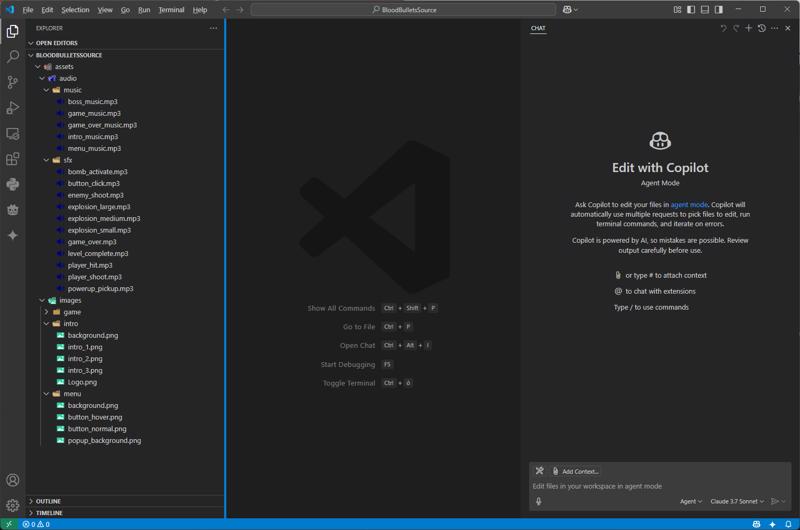Image resolution: width=800 pixels, height=530 pixels.
Task: Open notifications bell in status bar
Action: coord(788,524)
